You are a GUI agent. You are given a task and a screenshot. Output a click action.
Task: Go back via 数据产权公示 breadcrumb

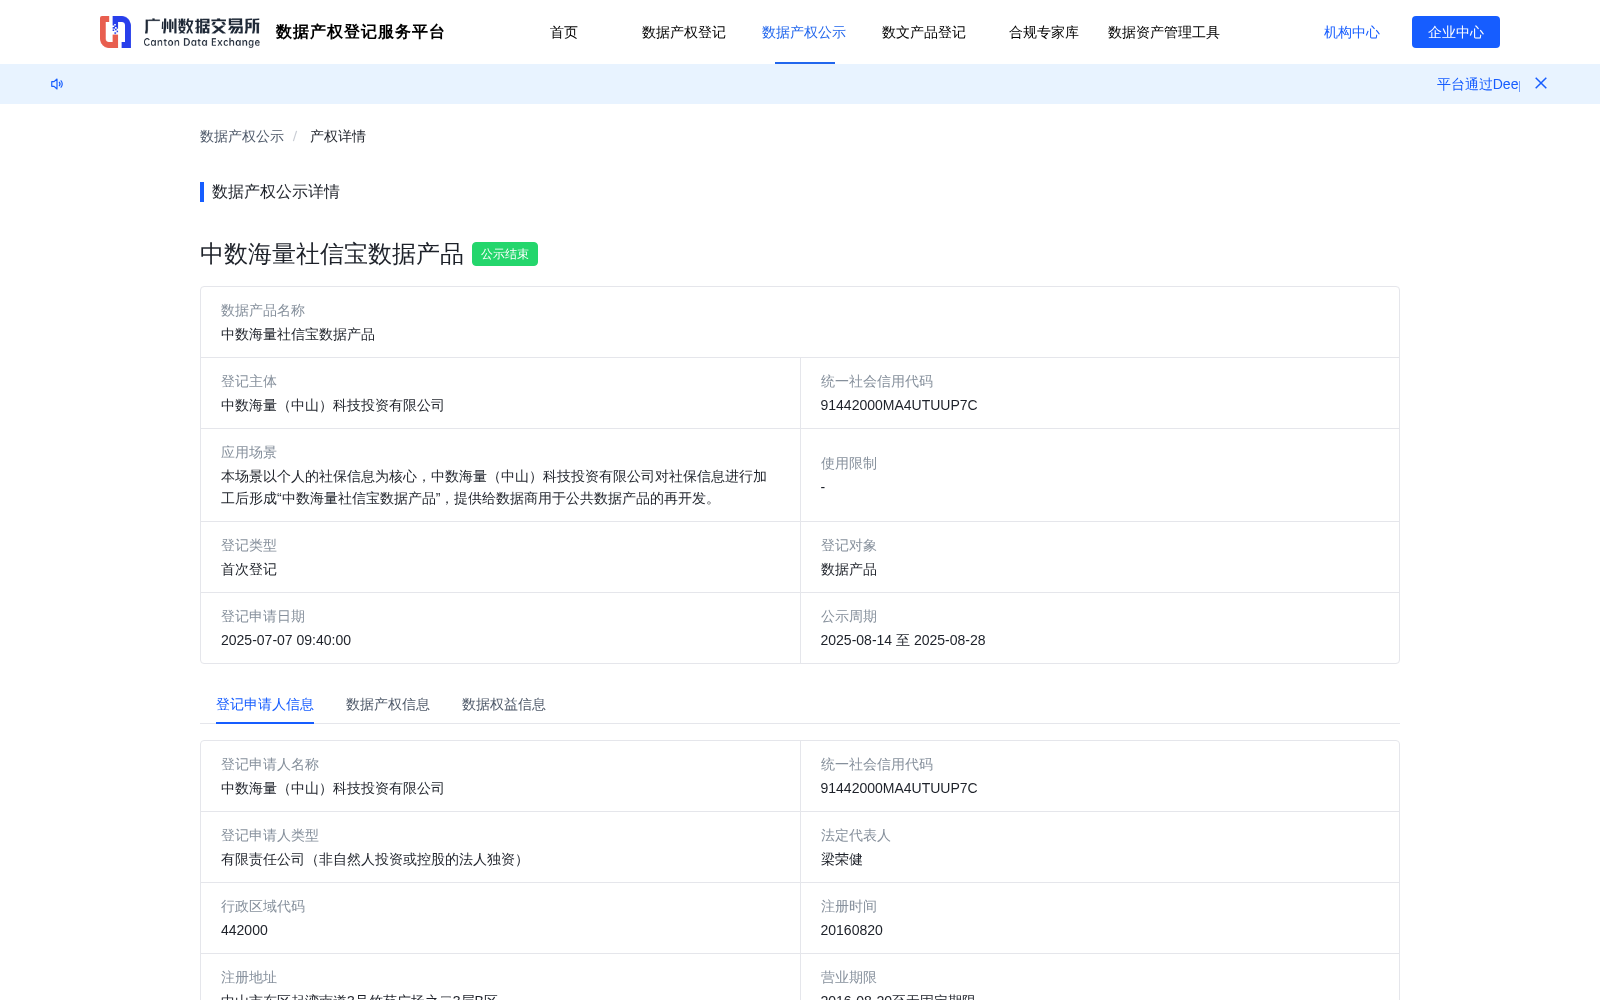click(x=242, y=136)
